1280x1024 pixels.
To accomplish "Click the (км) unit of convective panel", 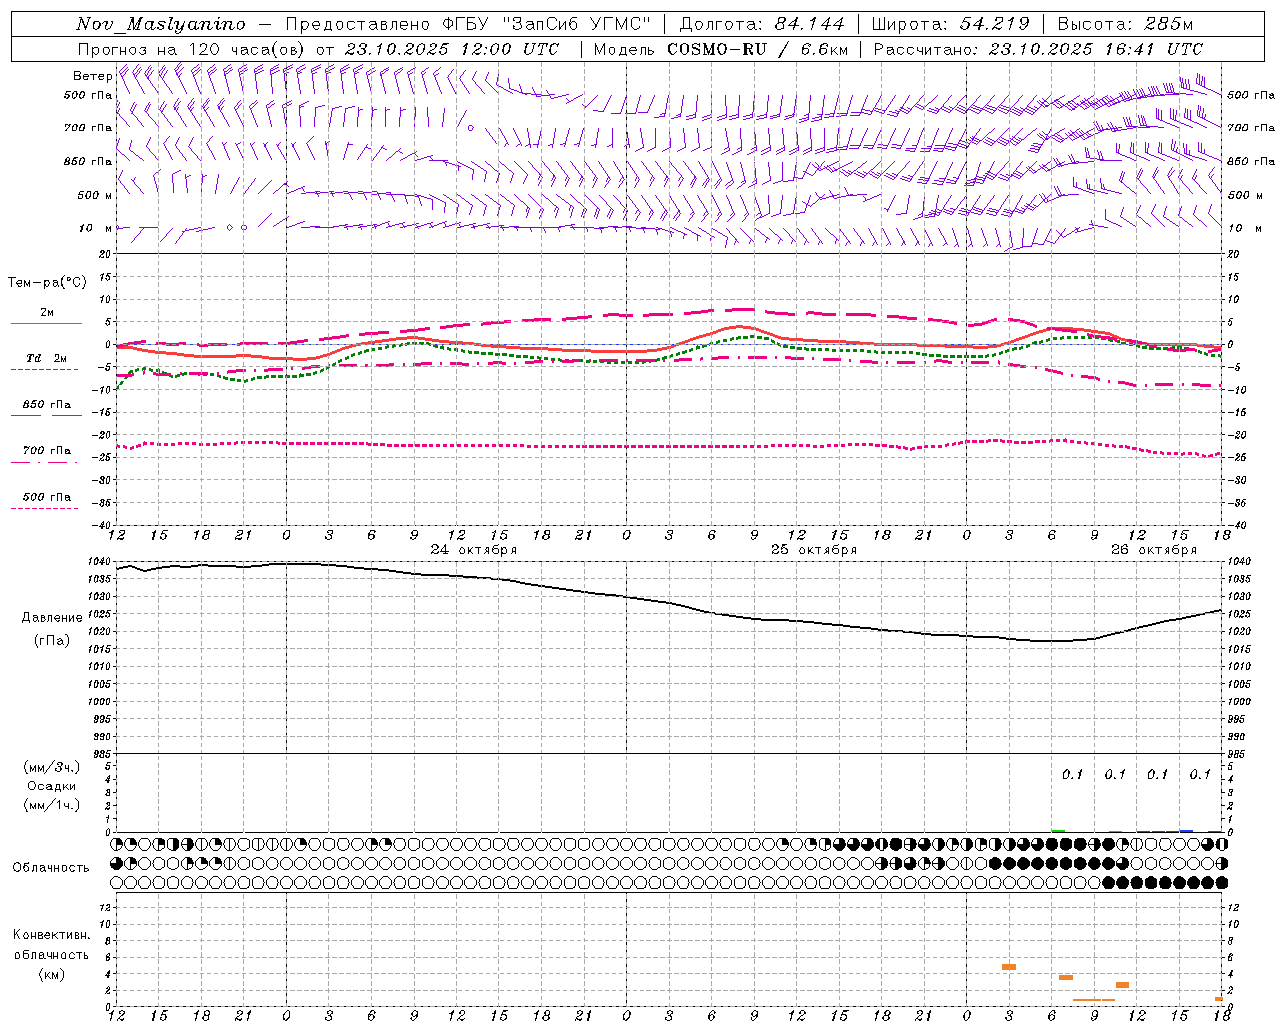I will [52, 974].
